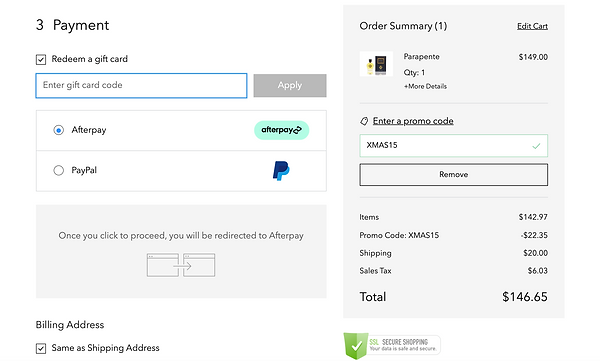This screenshot has height=361, width=600.
Task: Click the Billing Address heading
Action: (70, 325)
